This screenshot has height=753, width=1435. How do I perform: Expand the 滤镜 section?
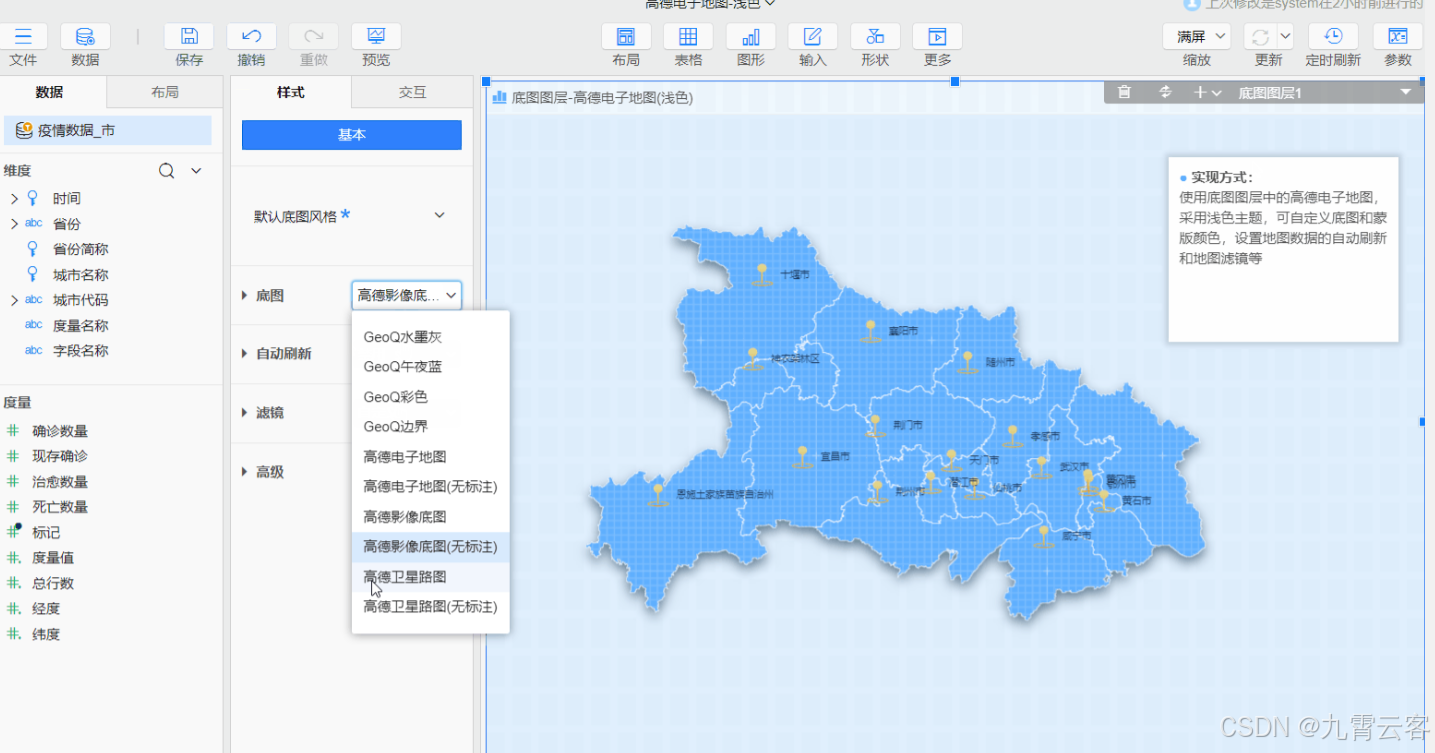[x=245, y=412]
